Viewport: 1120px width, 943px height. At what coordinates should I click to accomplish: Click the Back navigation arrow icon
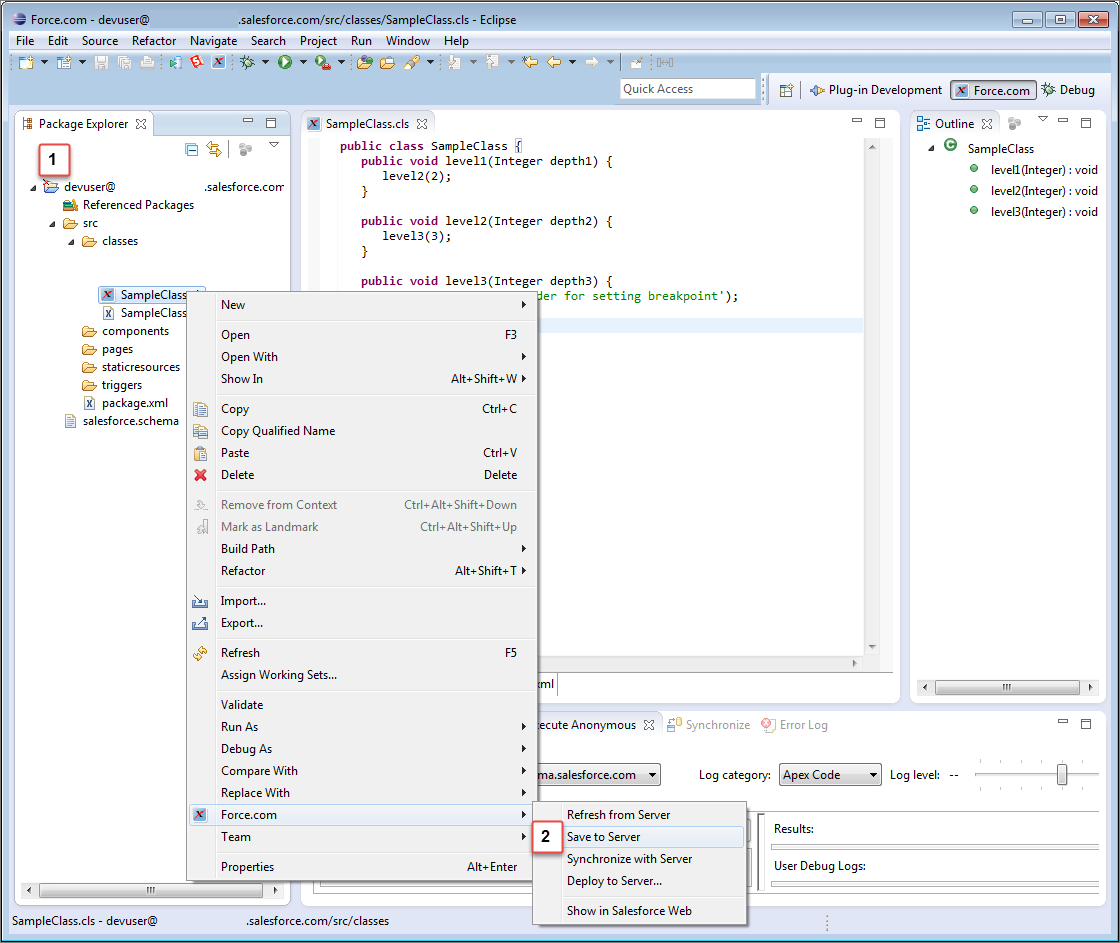[554, 63]
